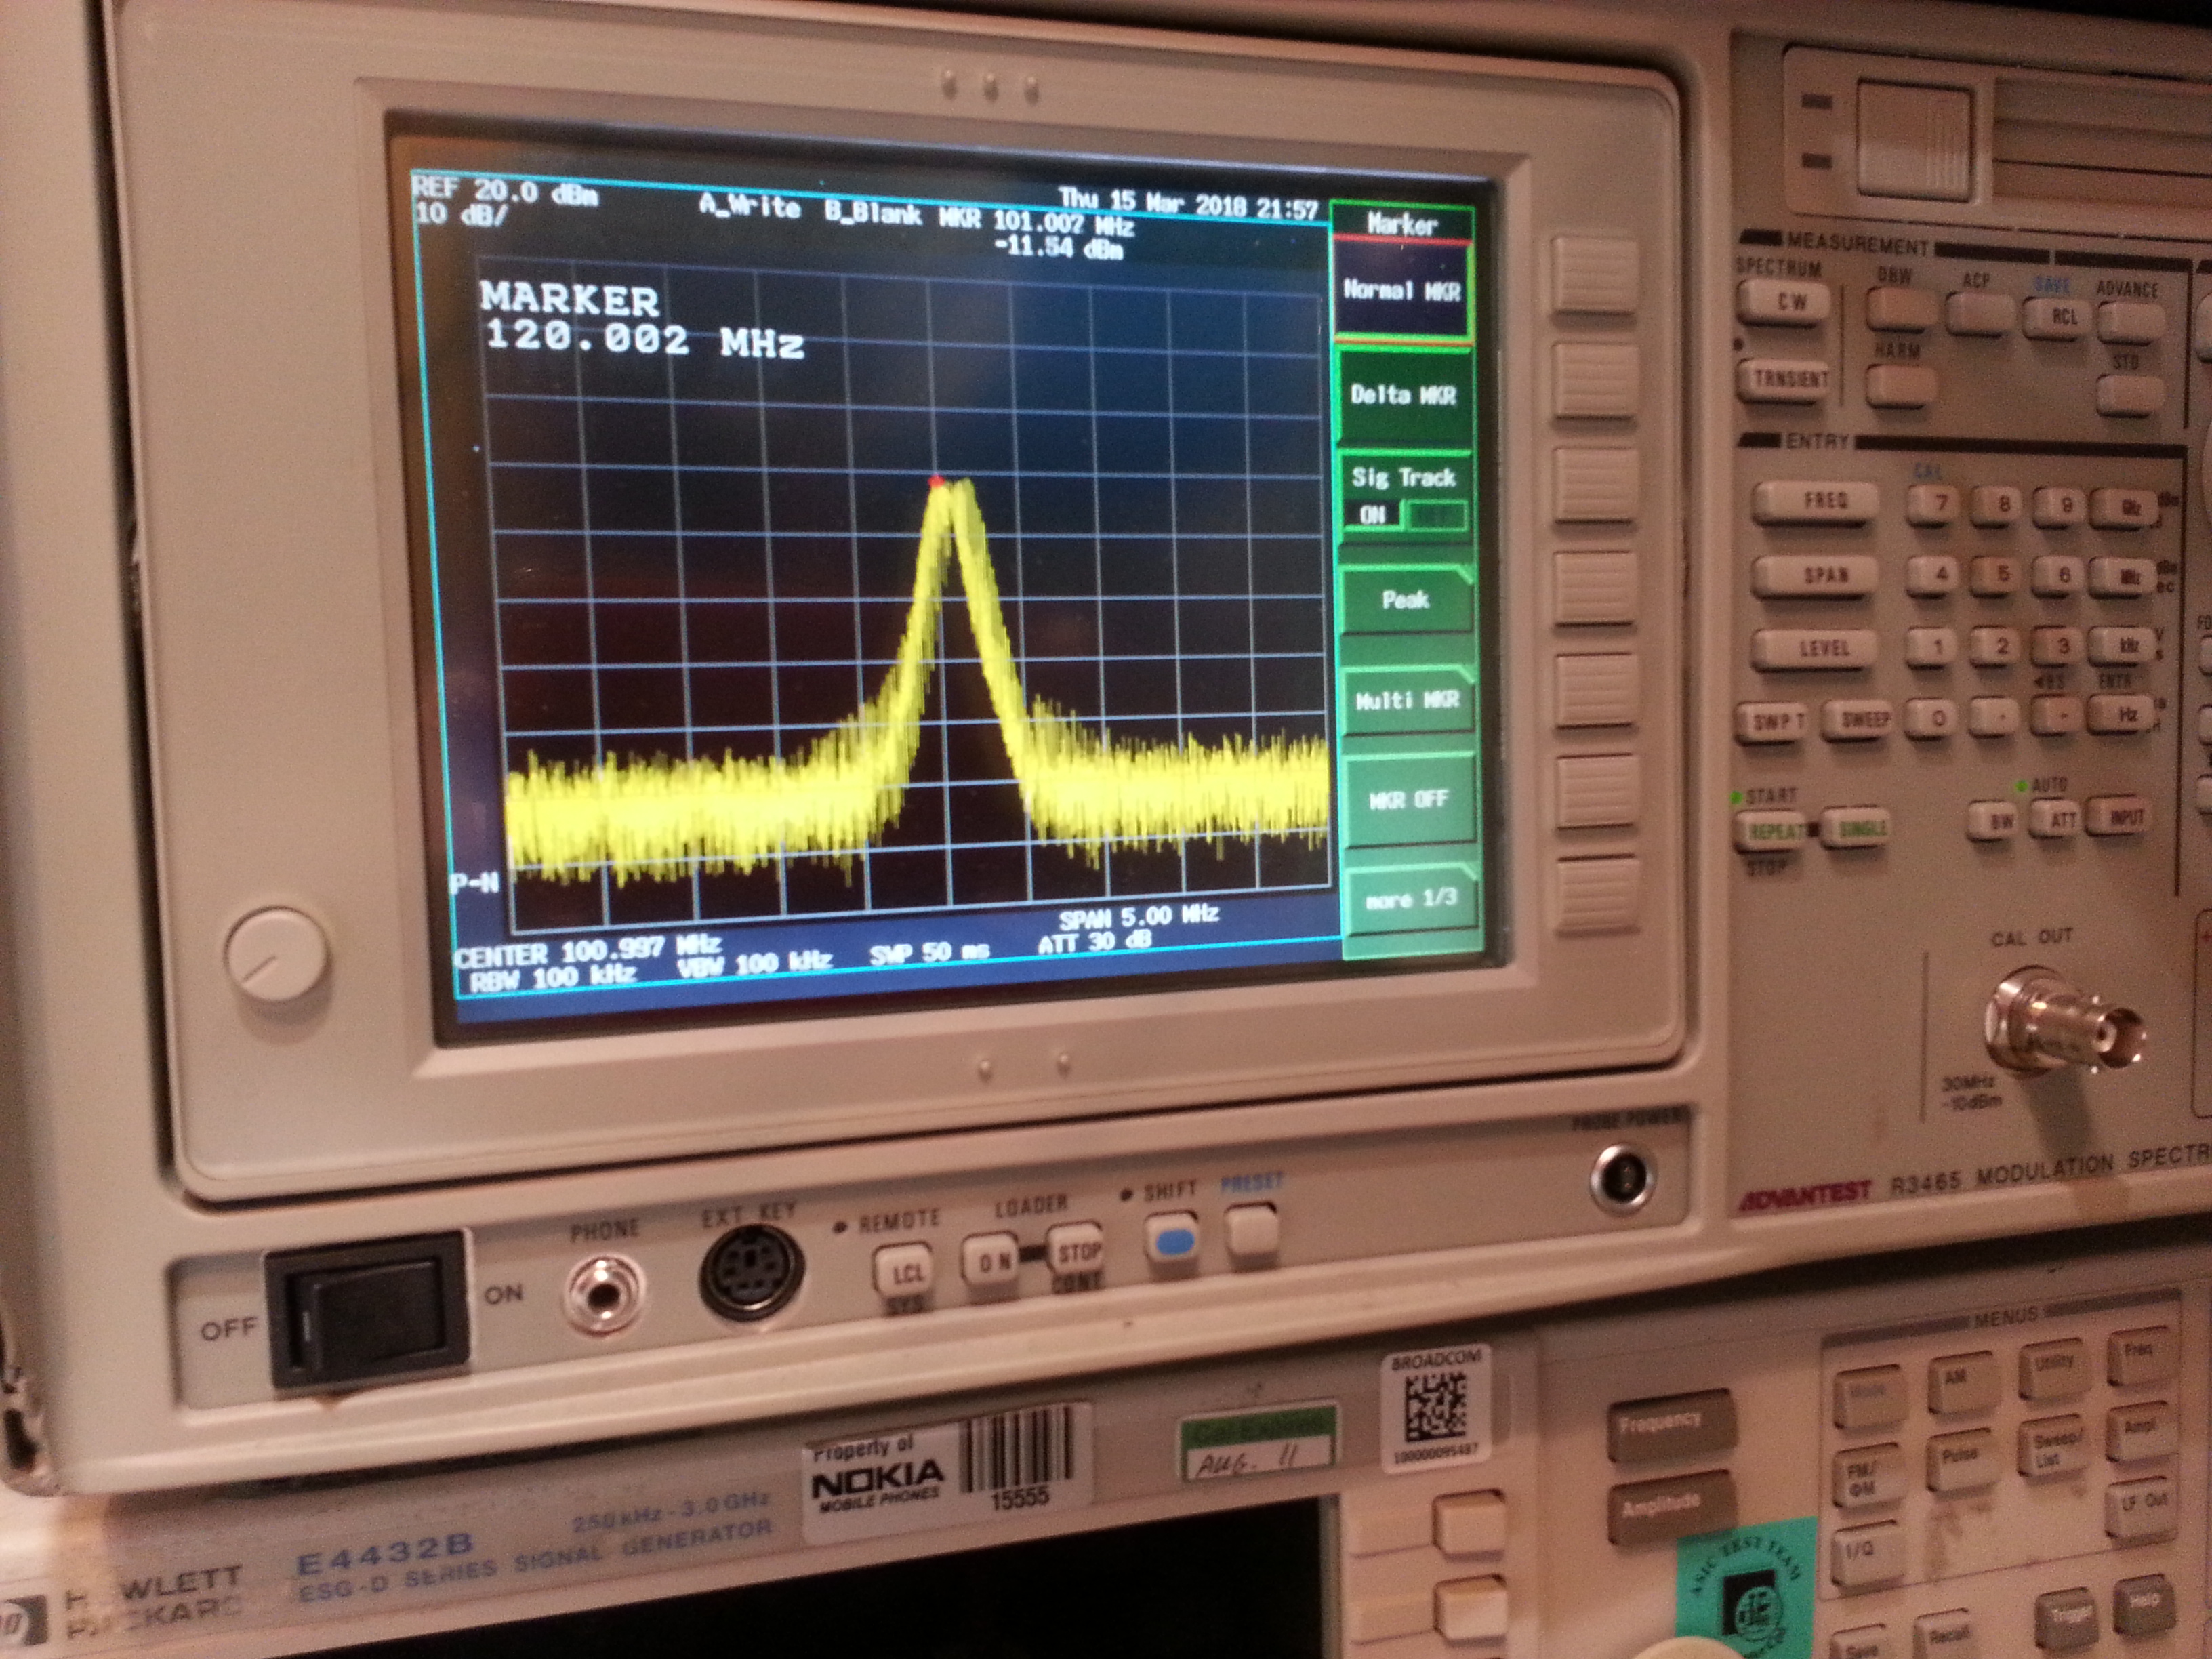This screenshot has width=2212, height=1659.
Task: Click the red marker dot at the signal peak
Action: (936, 482)
